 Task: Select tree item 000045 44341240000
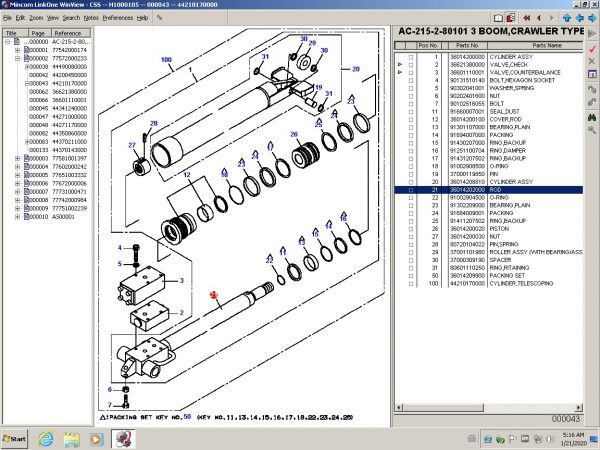[58, 108]
